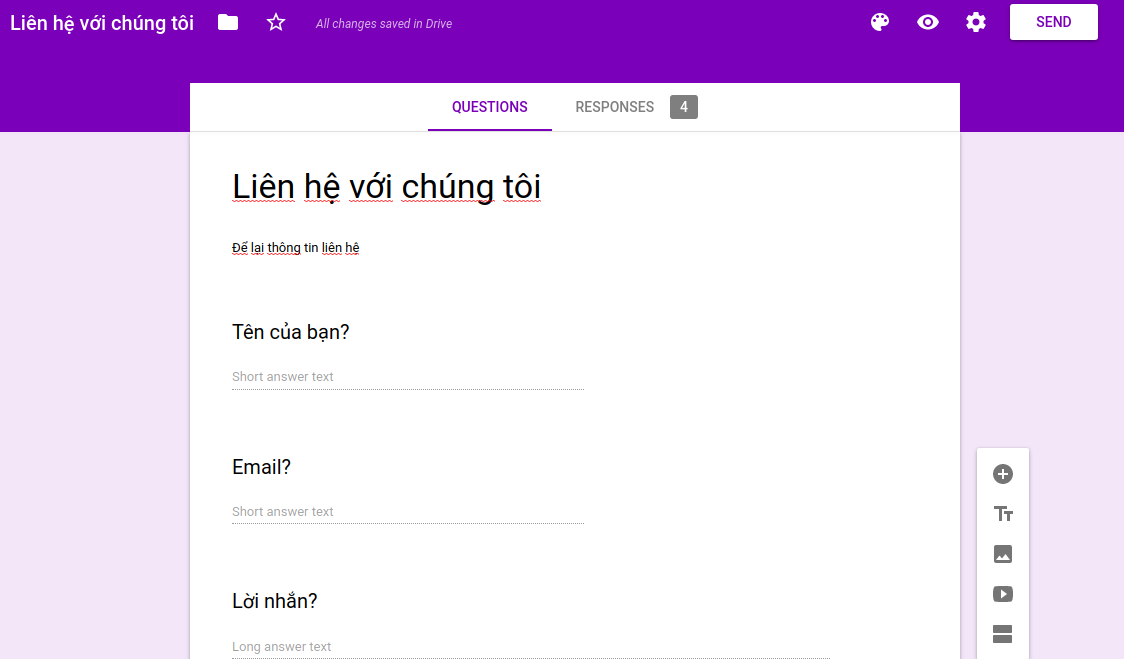Select the 'Tên của bạn?' question

290,332
